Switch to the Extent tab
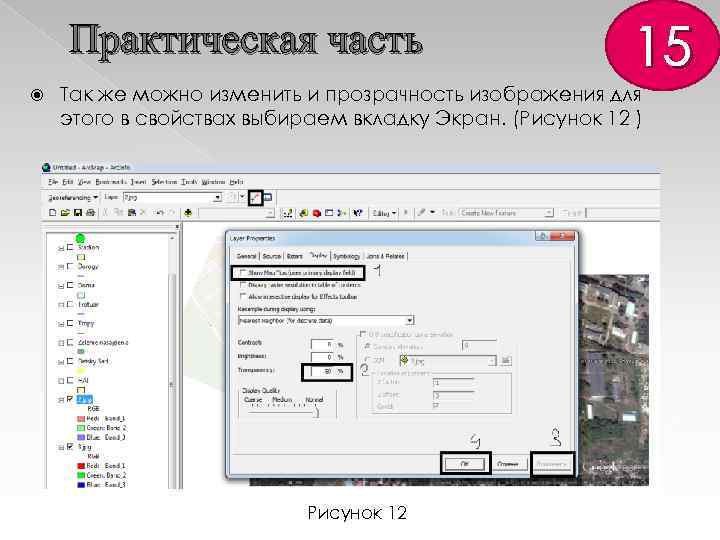Screen dimensions: 720x540 (x=295, y=256)
